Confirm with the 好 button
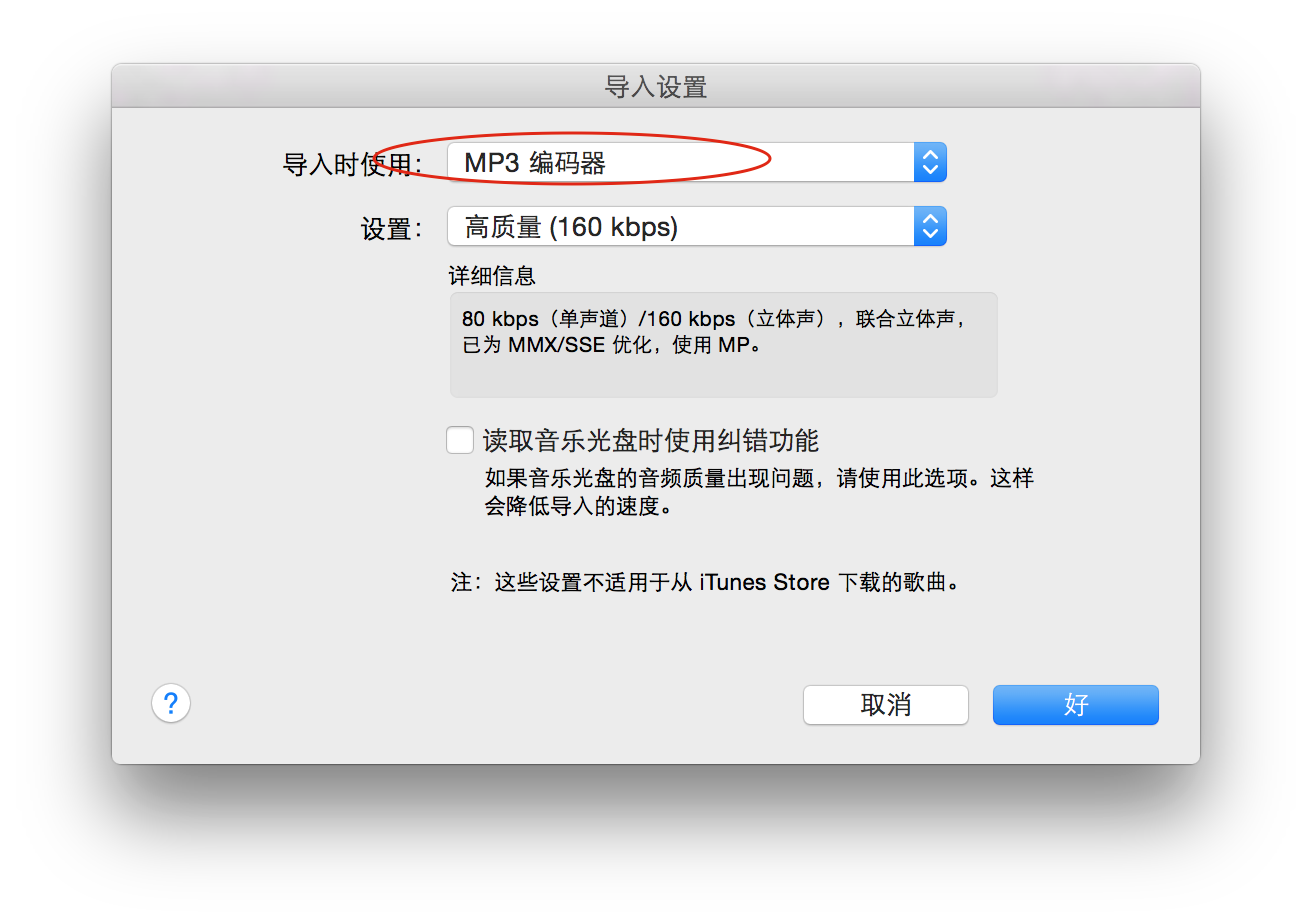 pyautogui.click(x=1076, y=705)
